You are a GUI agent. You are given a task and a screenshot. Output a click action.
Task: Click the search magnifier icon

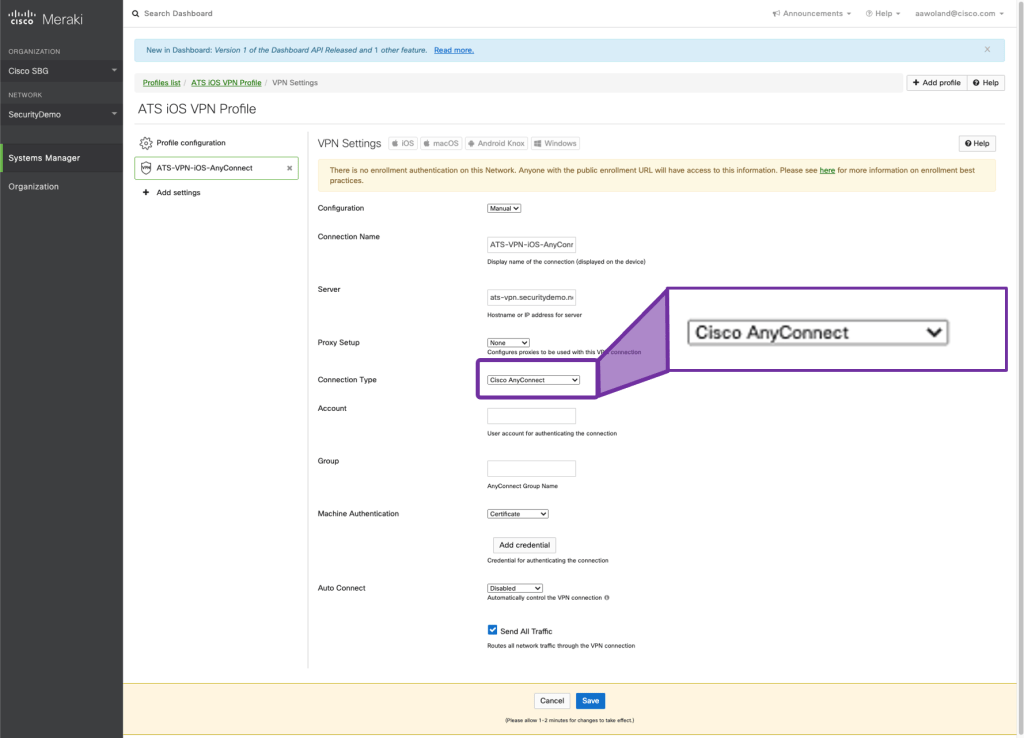coord(136,14)
